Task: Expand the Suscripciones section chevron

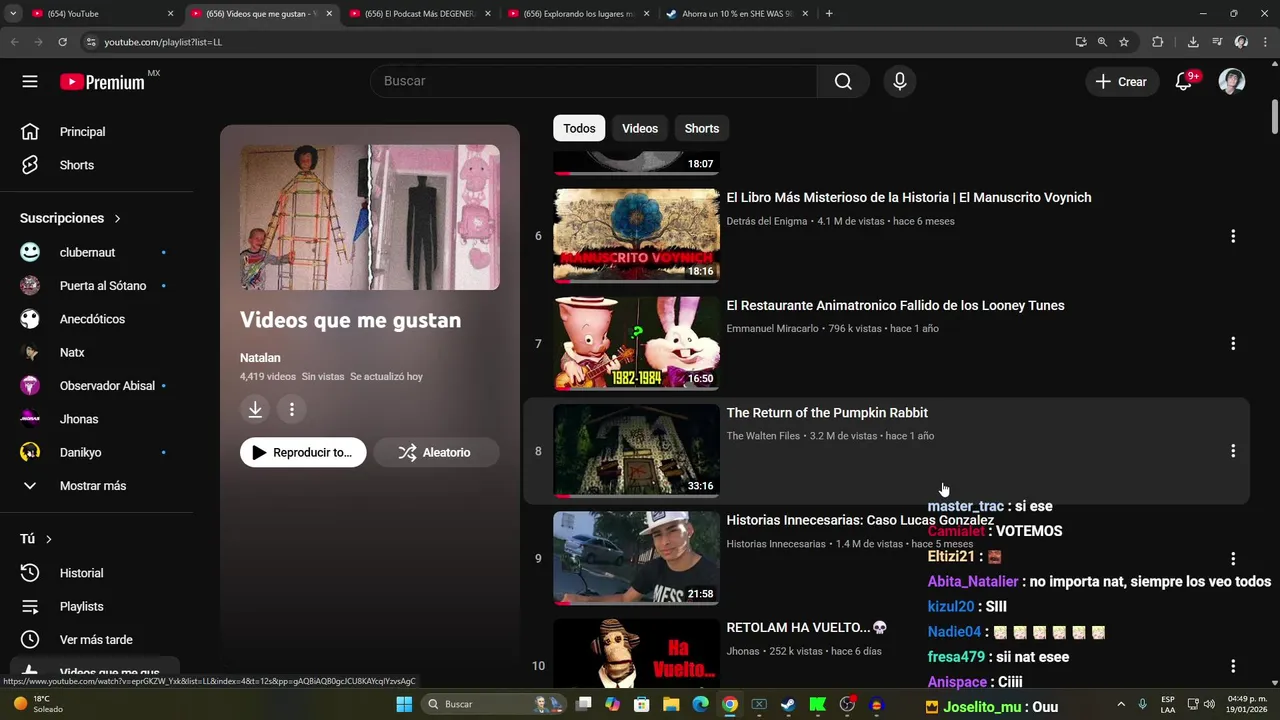Action: click(117, 218)
